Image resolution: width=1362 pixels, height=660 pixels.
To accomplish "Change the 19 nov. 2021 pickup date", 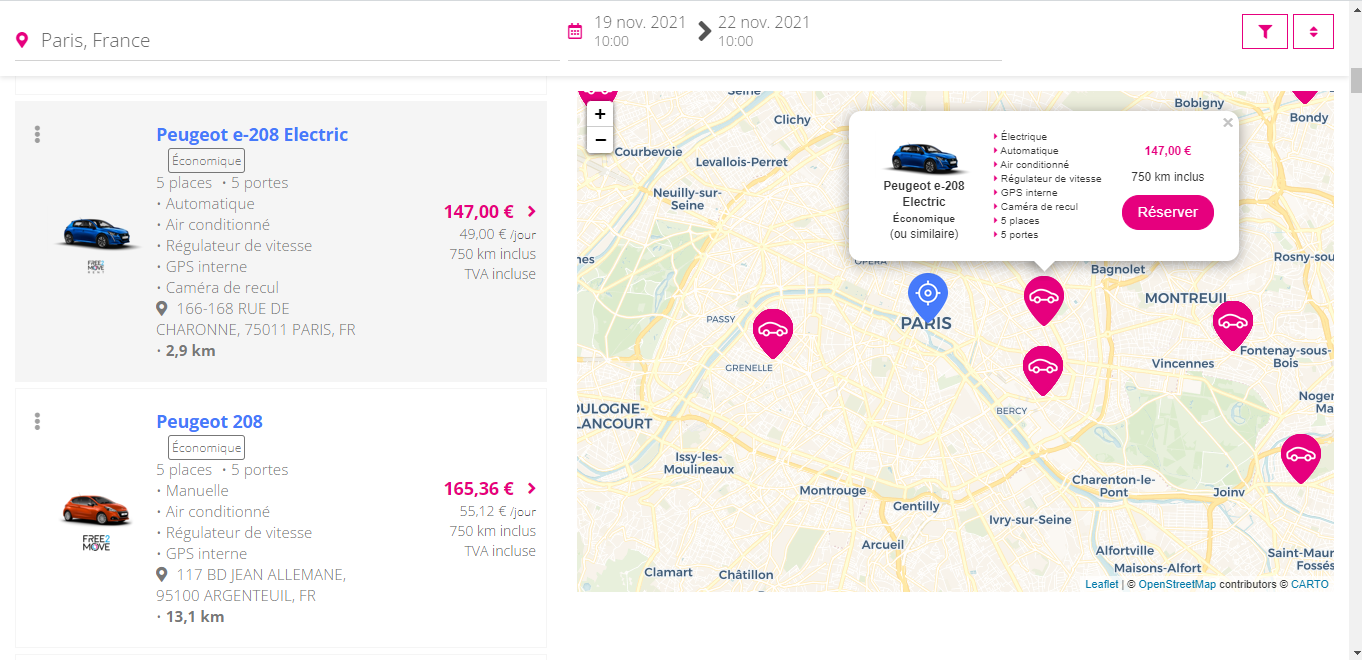I will pos(640,22).
